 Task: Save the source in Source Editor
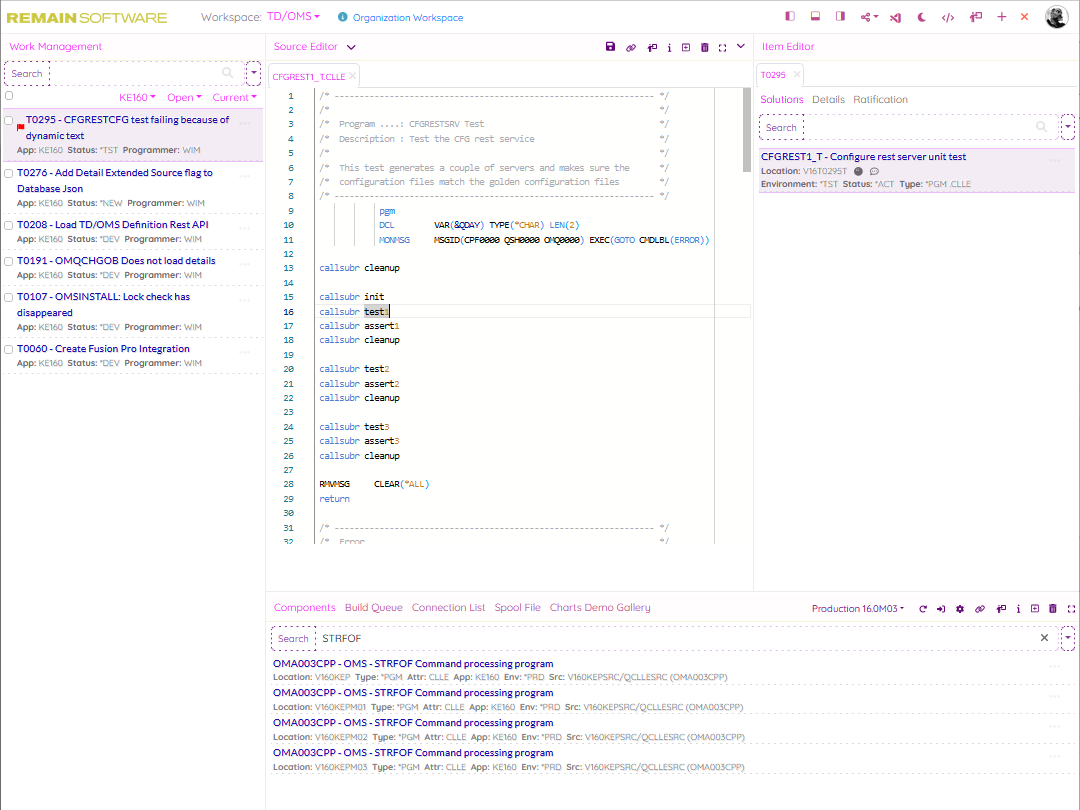611,47
